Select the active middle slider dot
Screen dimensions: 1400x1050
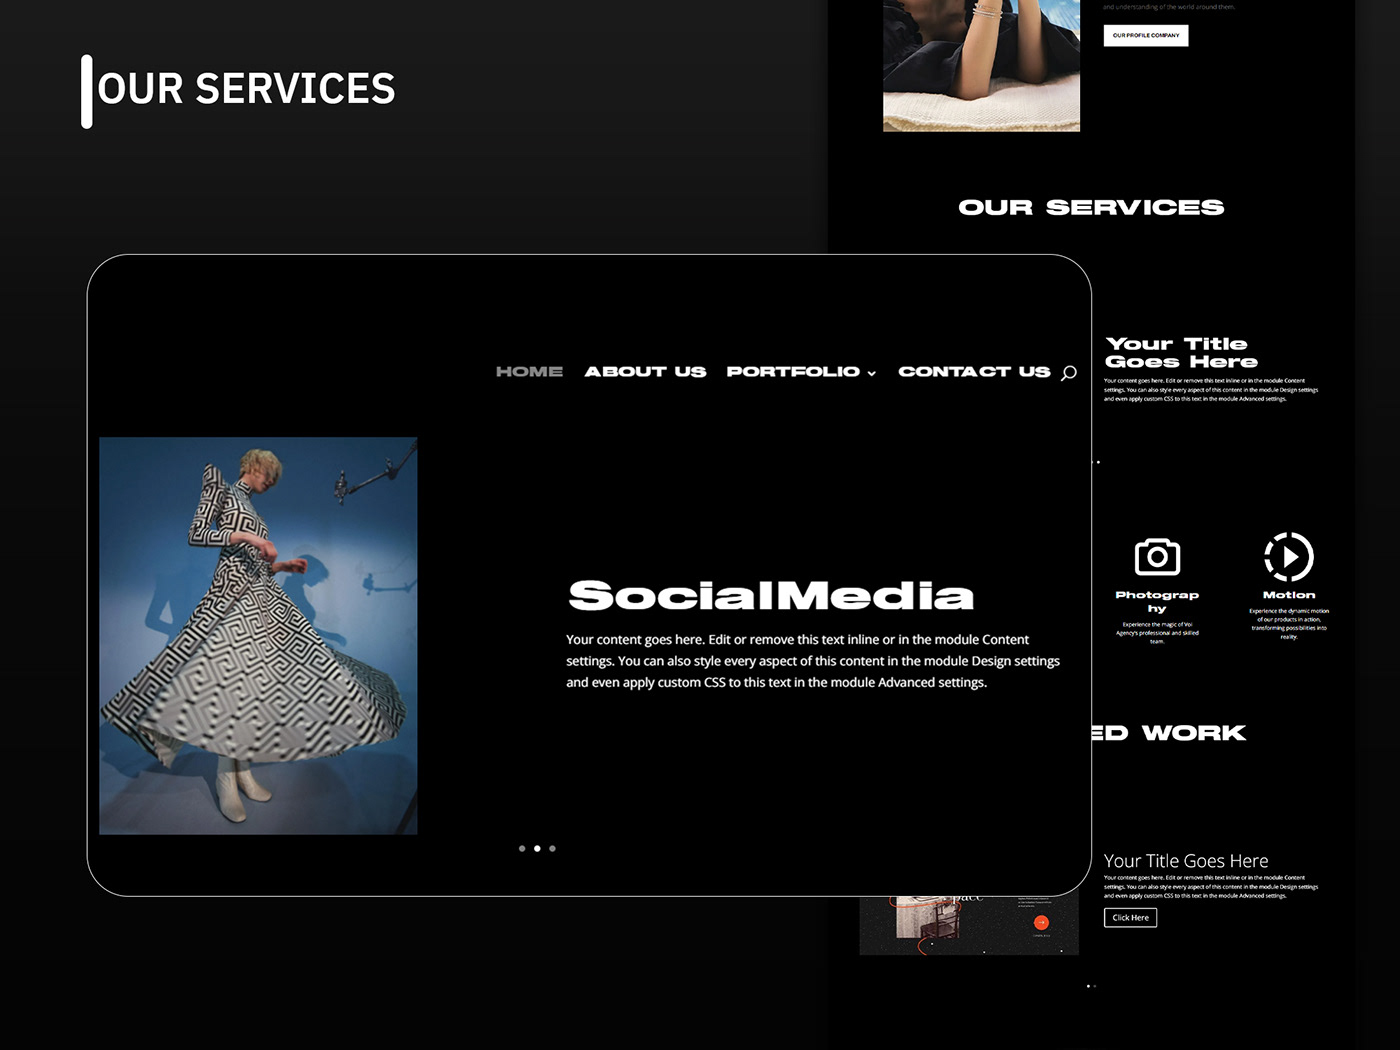coord(537,848)
